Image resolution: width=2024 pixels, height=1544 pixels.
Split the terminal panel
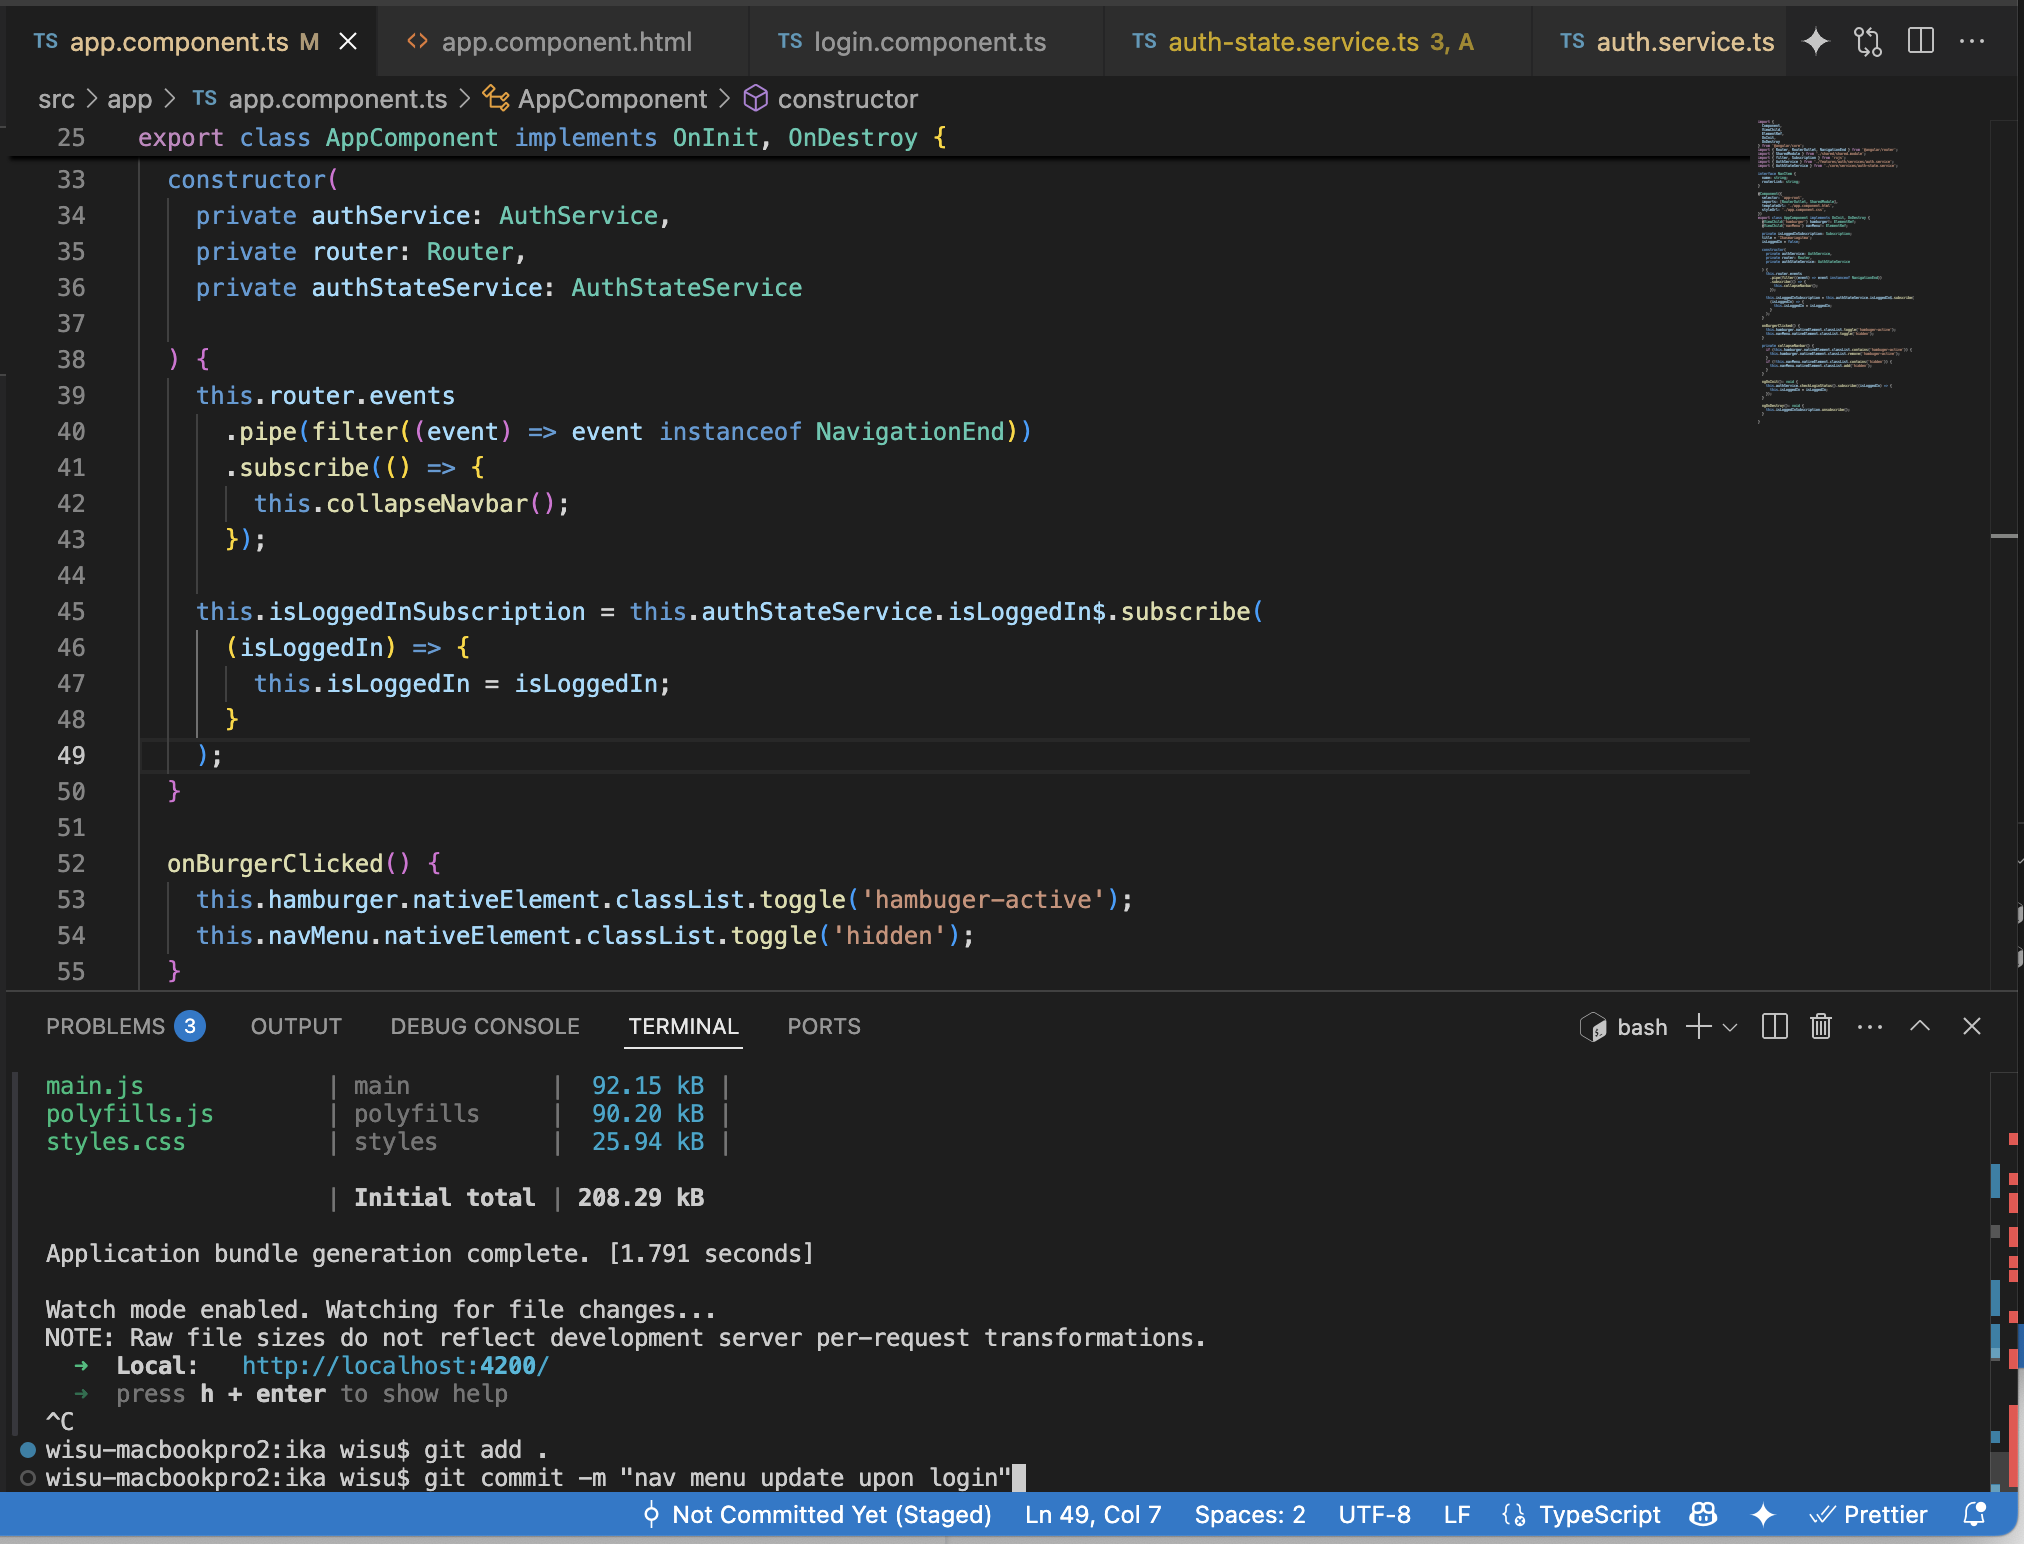tap(1774, 1026)
